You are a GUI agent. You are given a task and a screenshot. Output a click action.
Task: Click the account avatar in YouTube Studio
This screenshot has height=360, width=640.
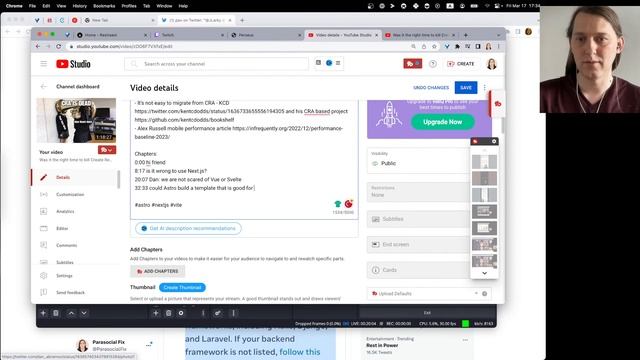click(491, 64)
